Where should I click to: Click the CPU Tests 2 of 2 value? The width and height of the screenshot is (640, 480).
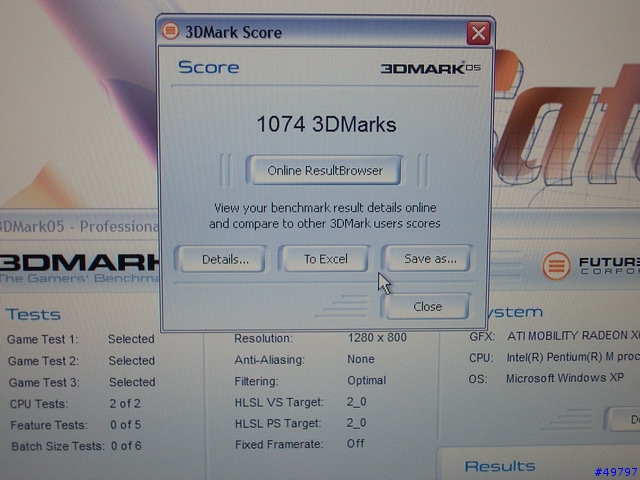125,404
